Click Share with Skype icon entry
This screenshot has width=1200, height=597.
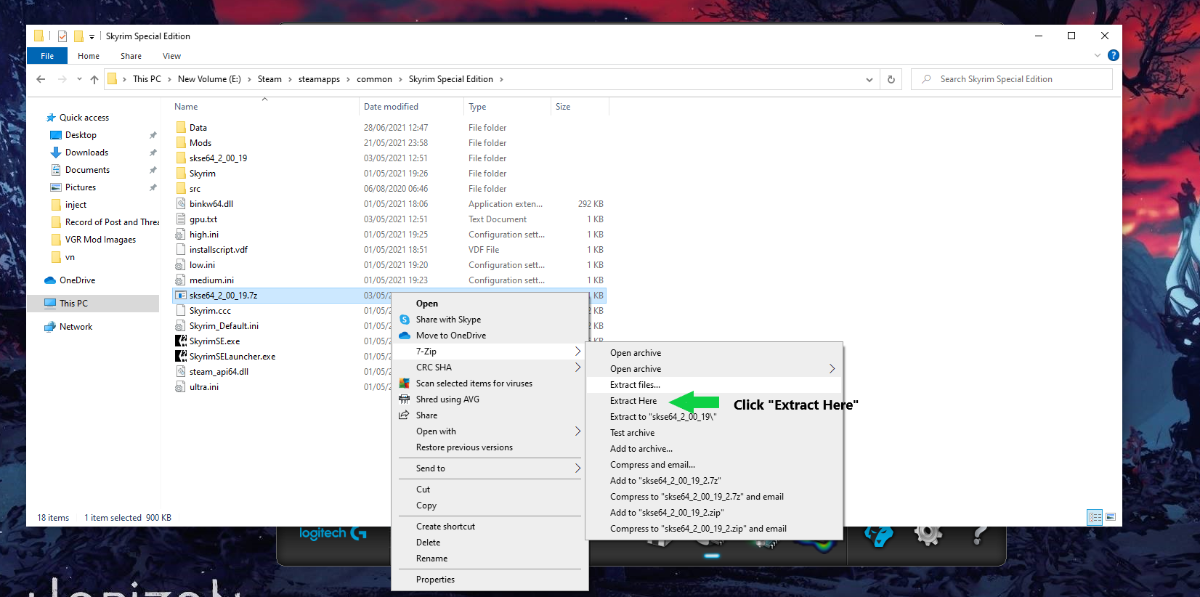[x=448, y=319]
